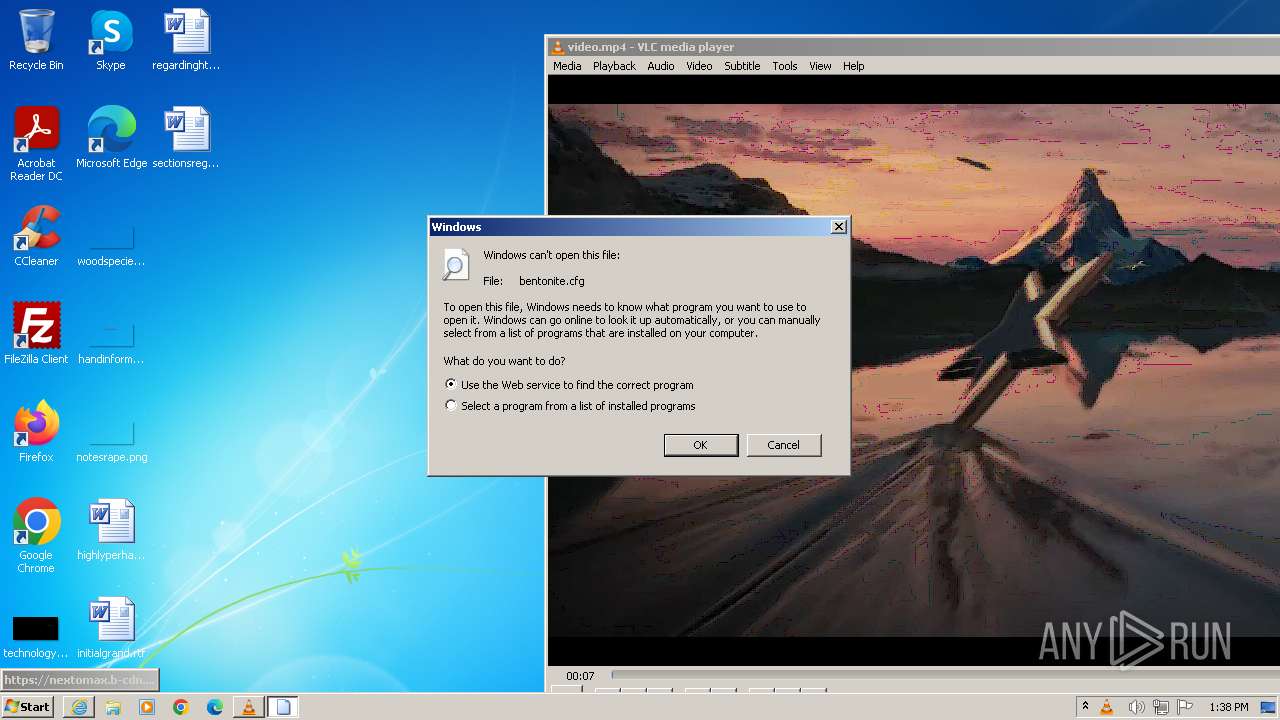Open Windows Explorer from the taskbar
Image resolution: width=1280 pixels, height=720 pixels.
113,707
